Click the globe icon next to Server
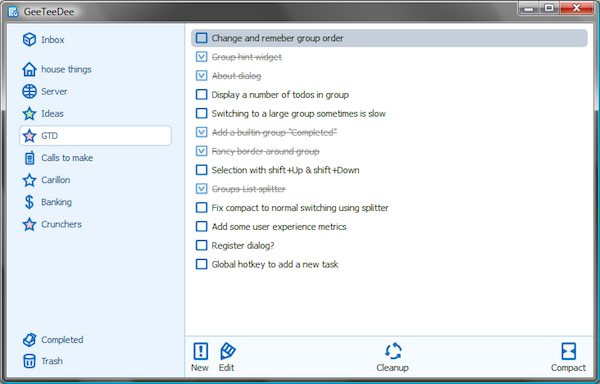Viewport: 600px width, 384px height. (x=29, y=91)
